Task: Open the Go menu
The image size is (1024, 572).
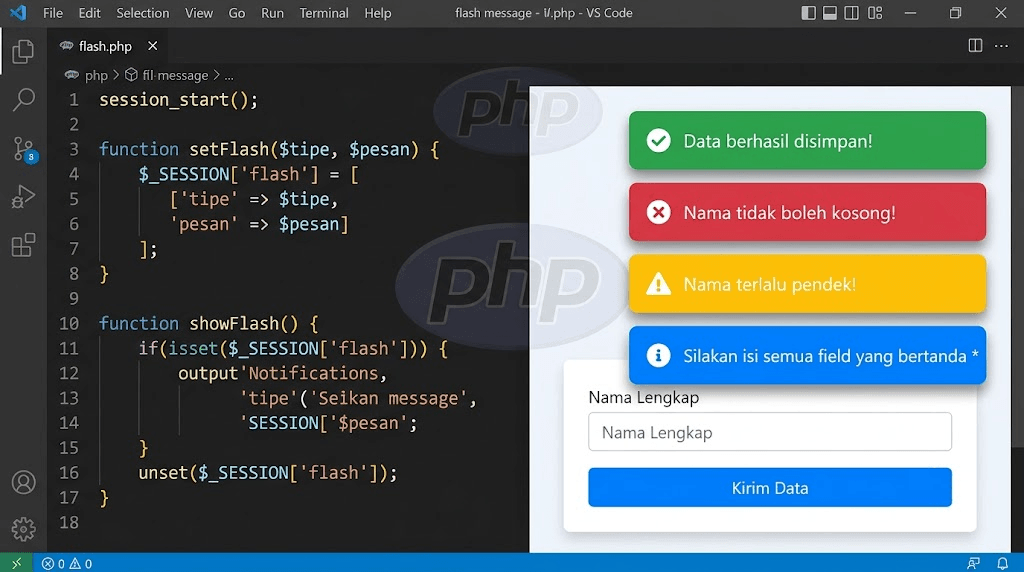Action: (236, 13)
